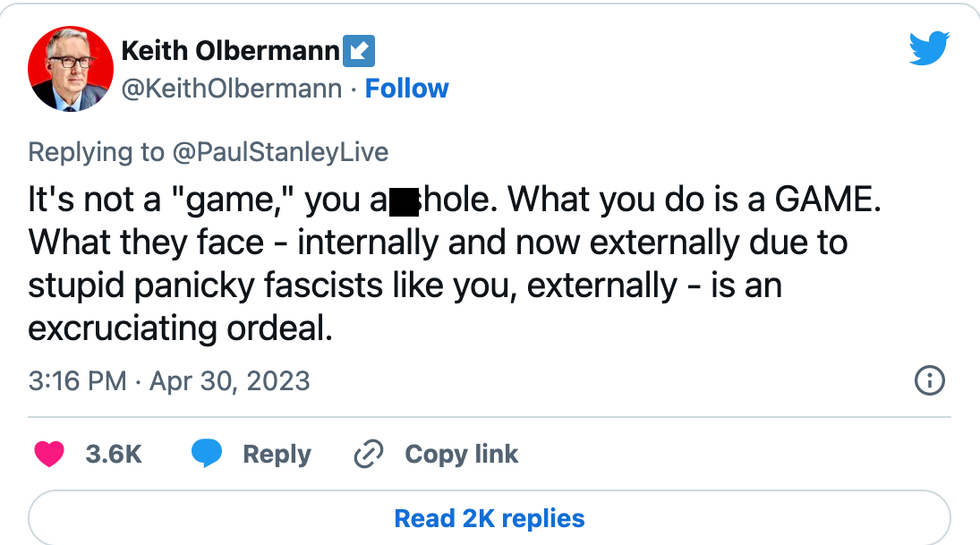Click the Twitter bird logo
Screen dimensions: 980x545
point(928,48)
